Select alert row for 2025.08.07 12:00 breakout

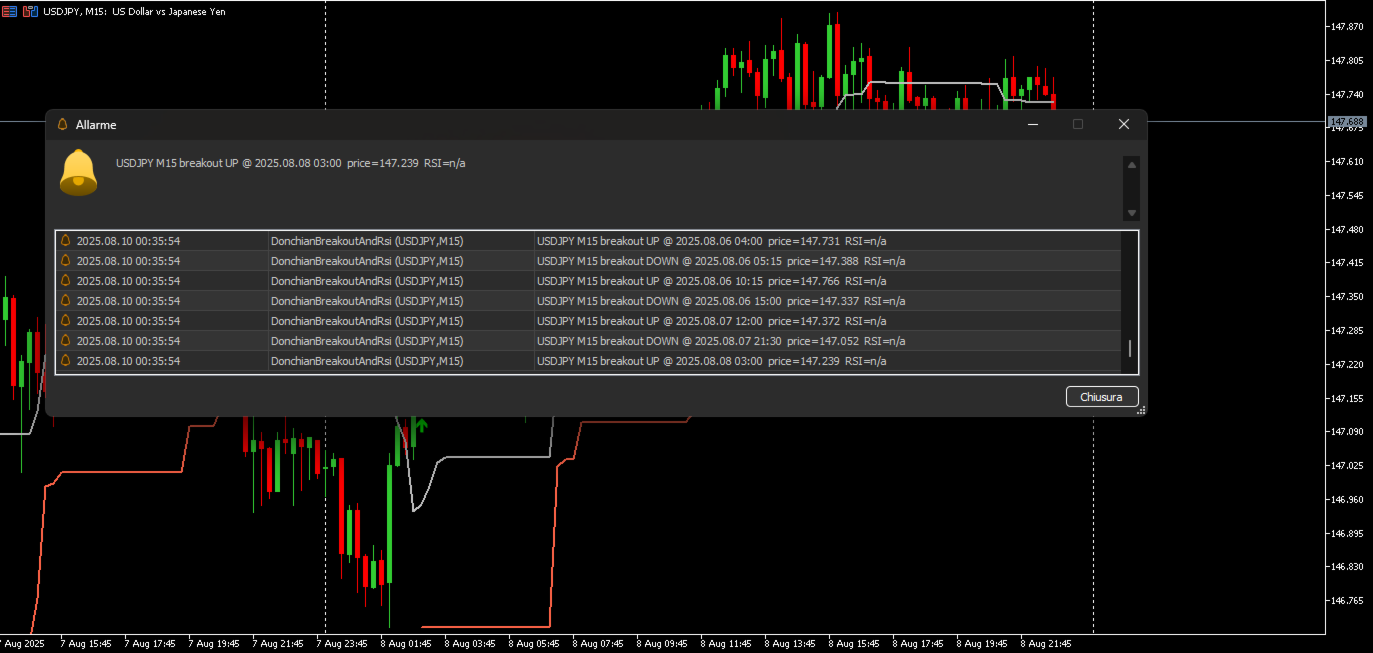point(588,321)
